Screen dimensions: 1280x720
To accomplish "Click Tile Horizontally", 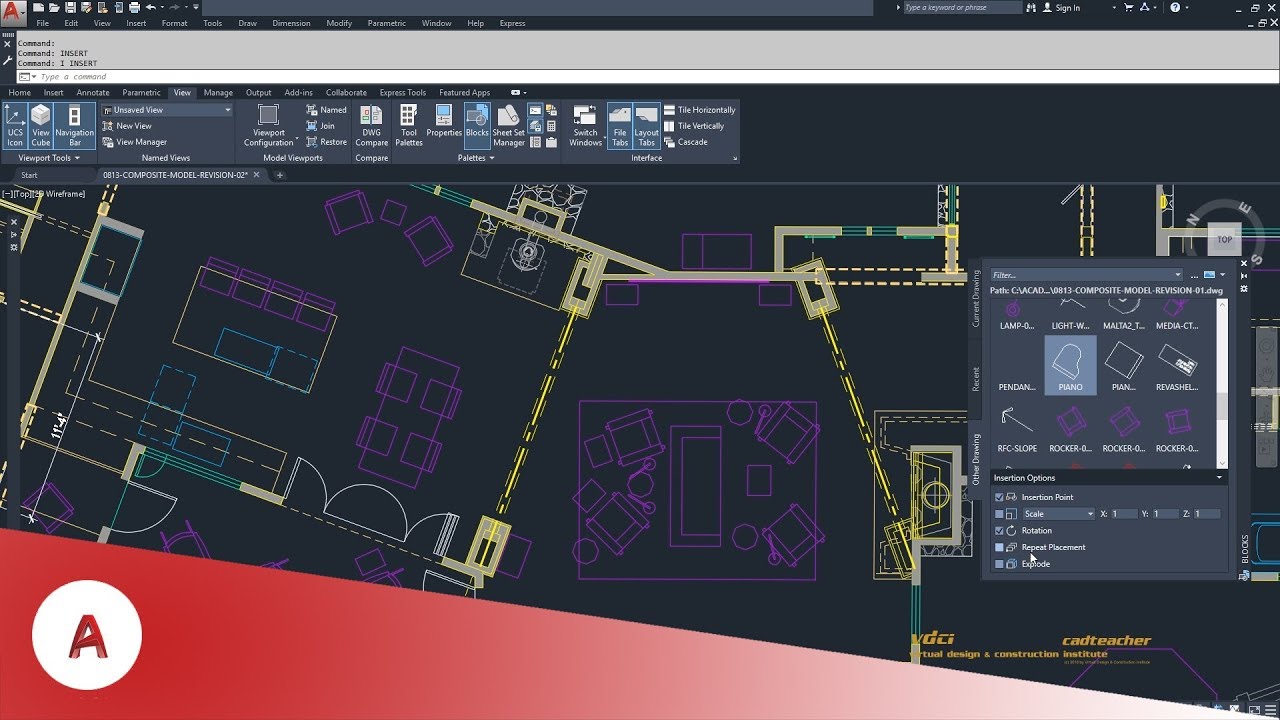I will click(x=699, y=110).
